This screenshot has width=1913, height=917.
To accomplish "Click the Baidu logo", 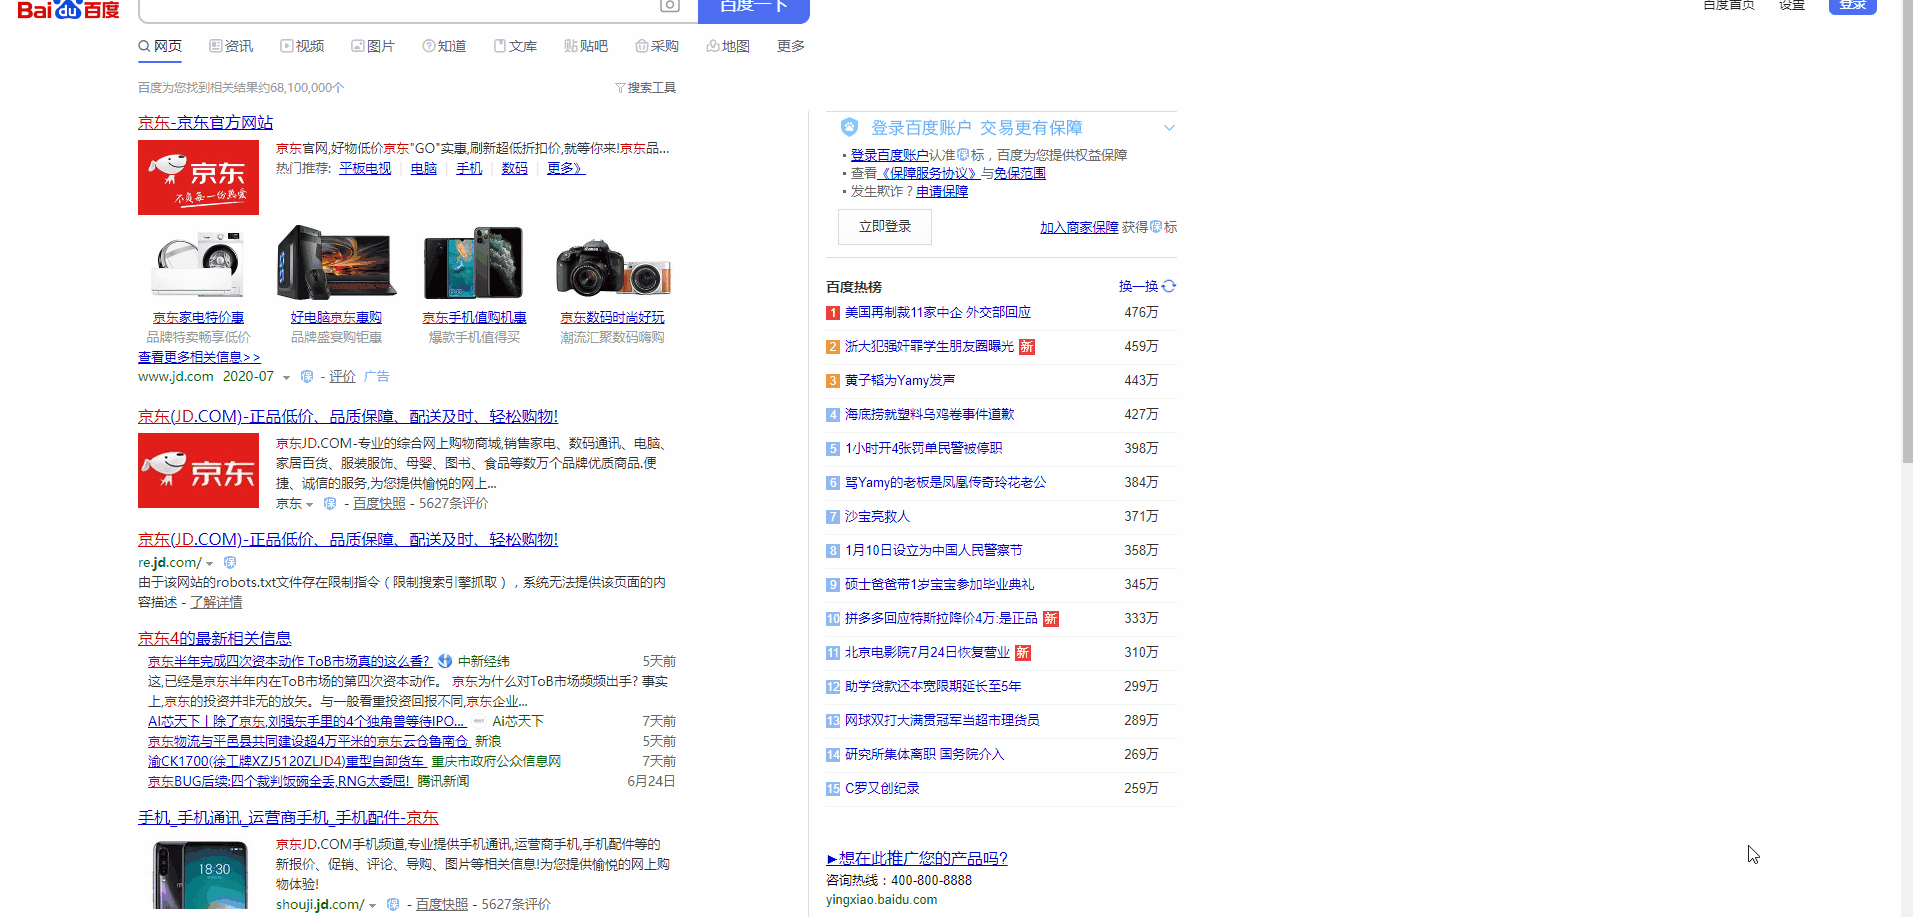I will 68,9.
